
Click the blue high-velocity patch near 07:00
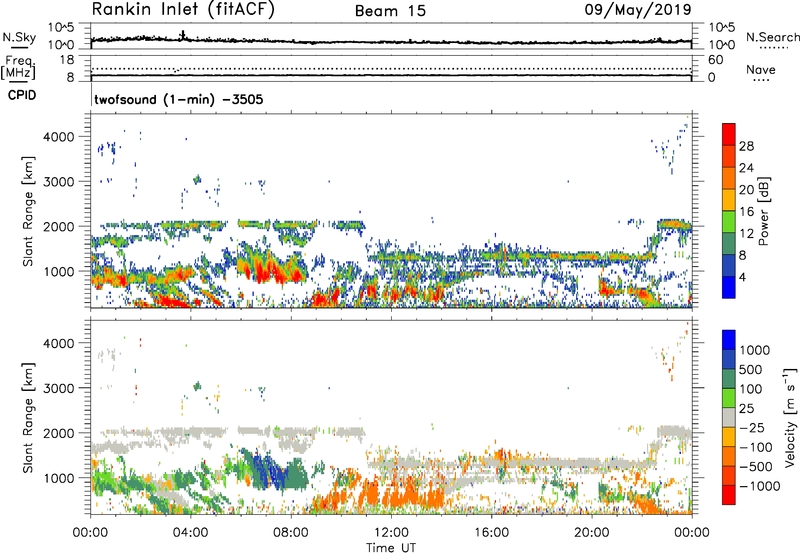266,470
